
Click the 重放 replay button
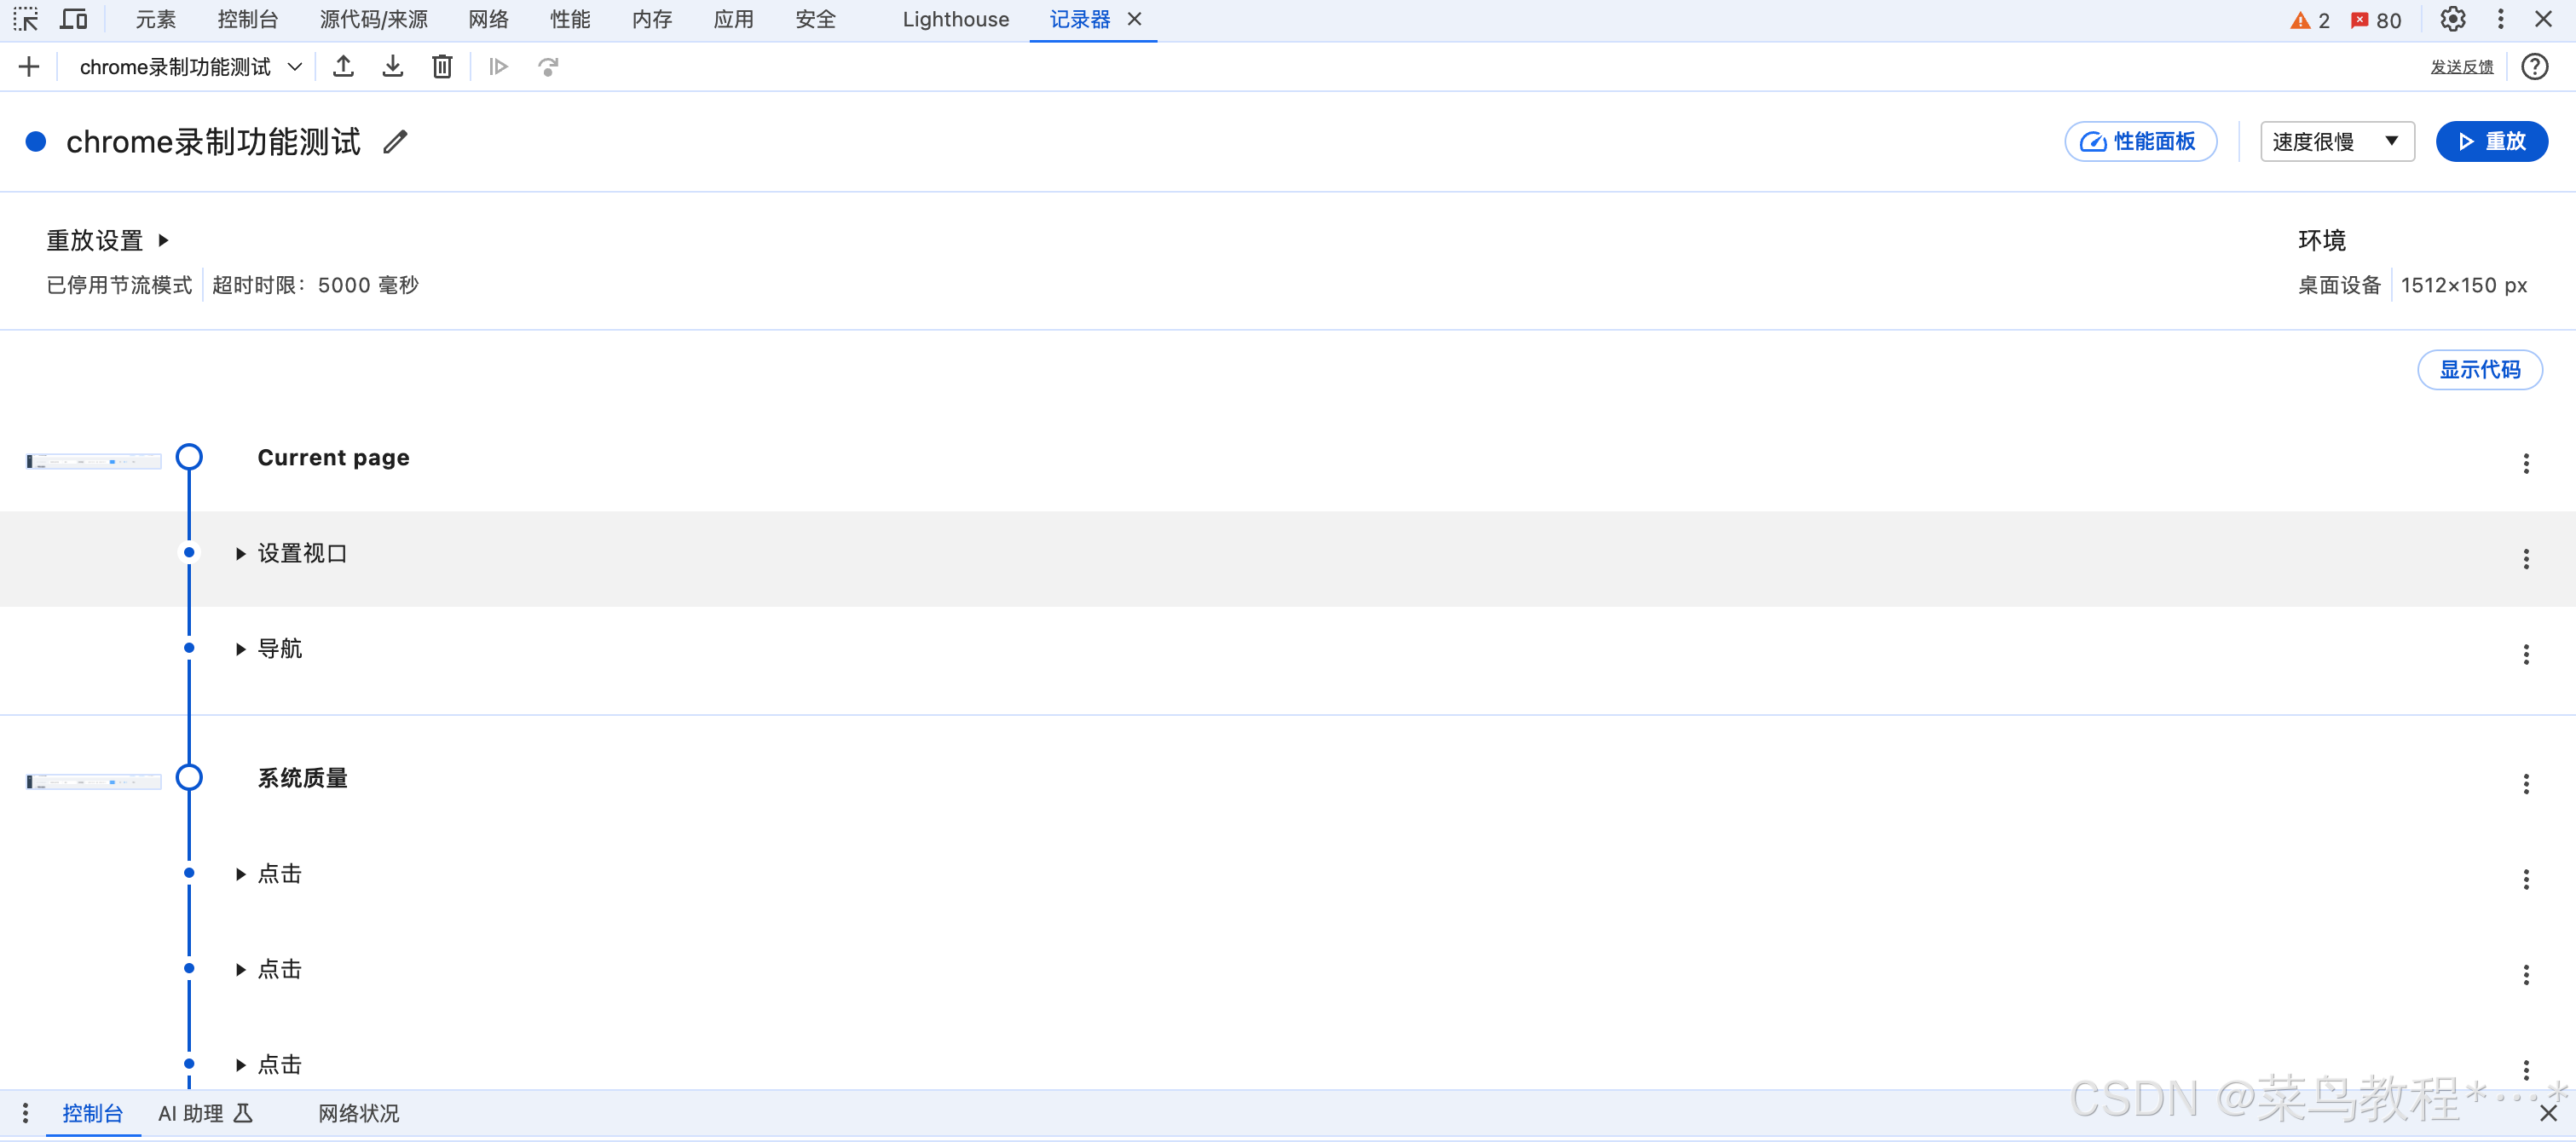point(2491,142)
